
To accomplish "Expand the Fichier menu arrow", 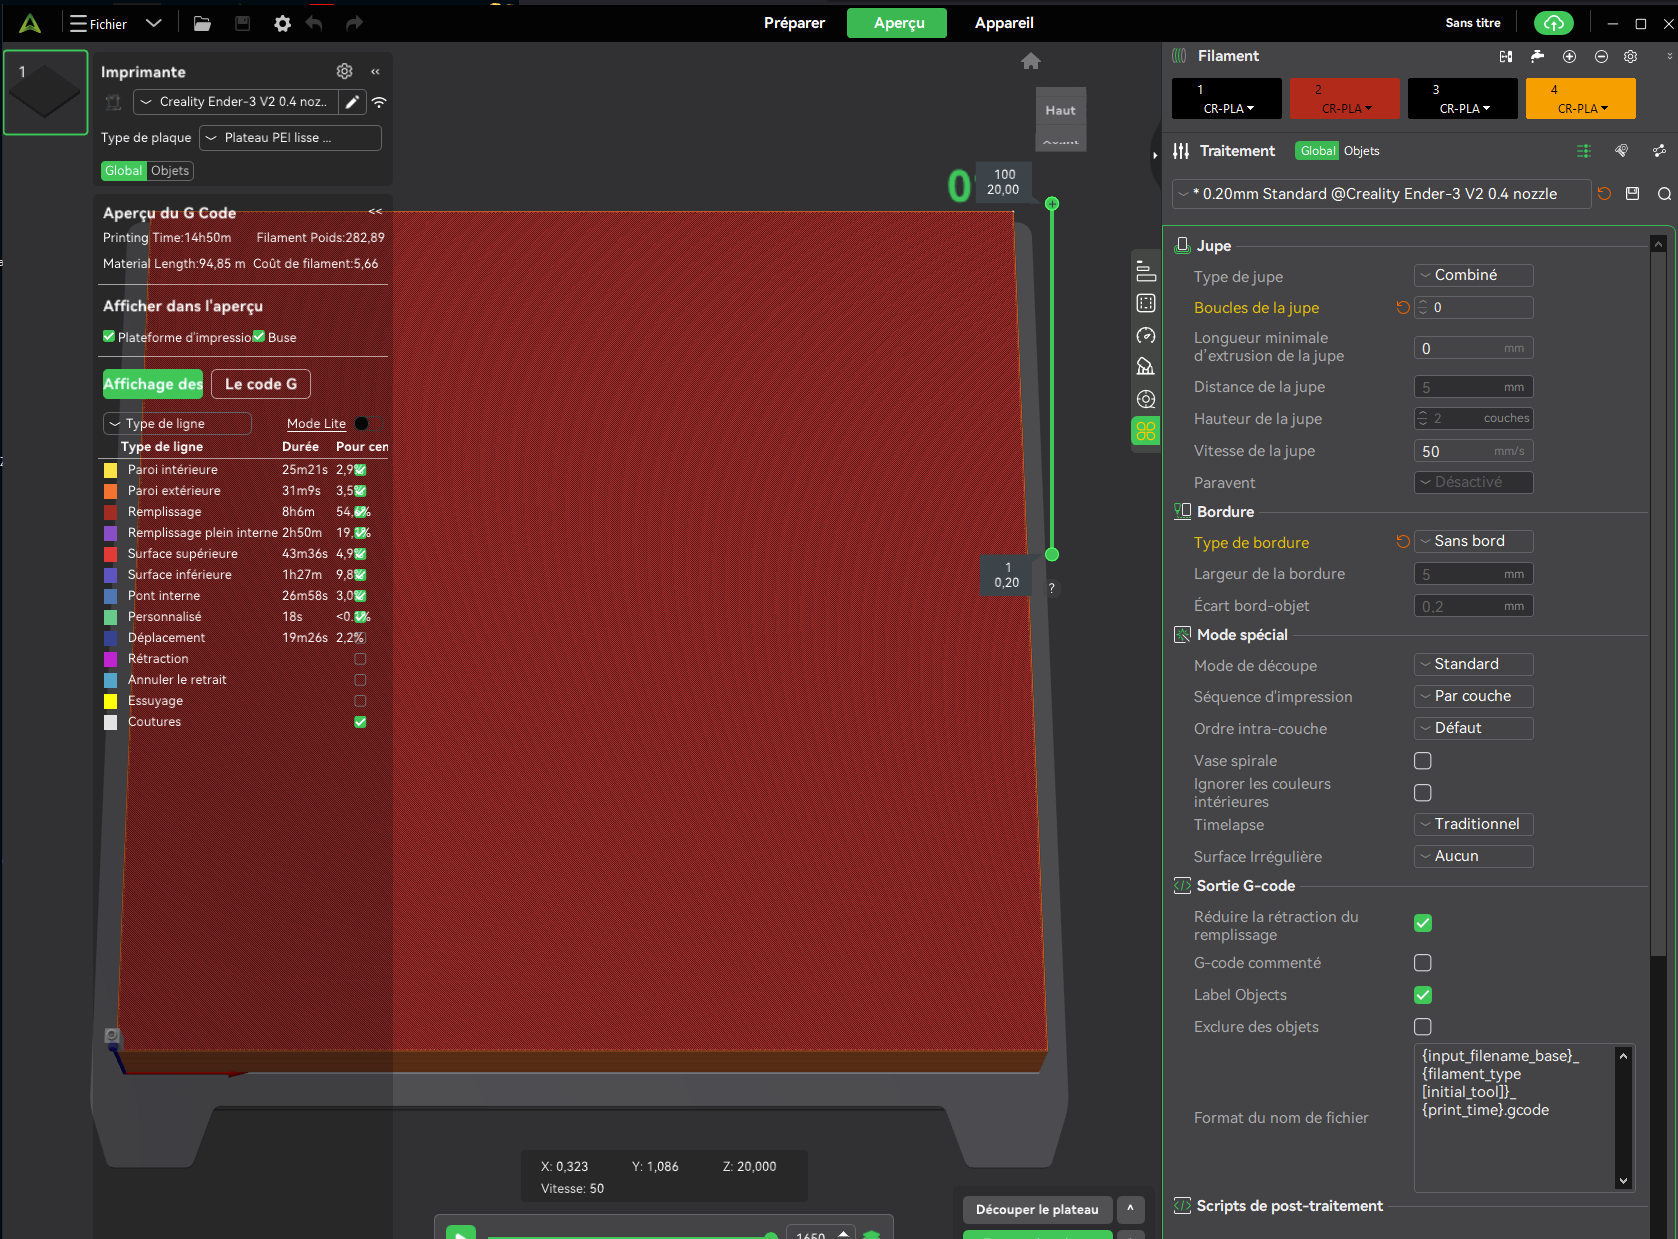I will point(153,23).
